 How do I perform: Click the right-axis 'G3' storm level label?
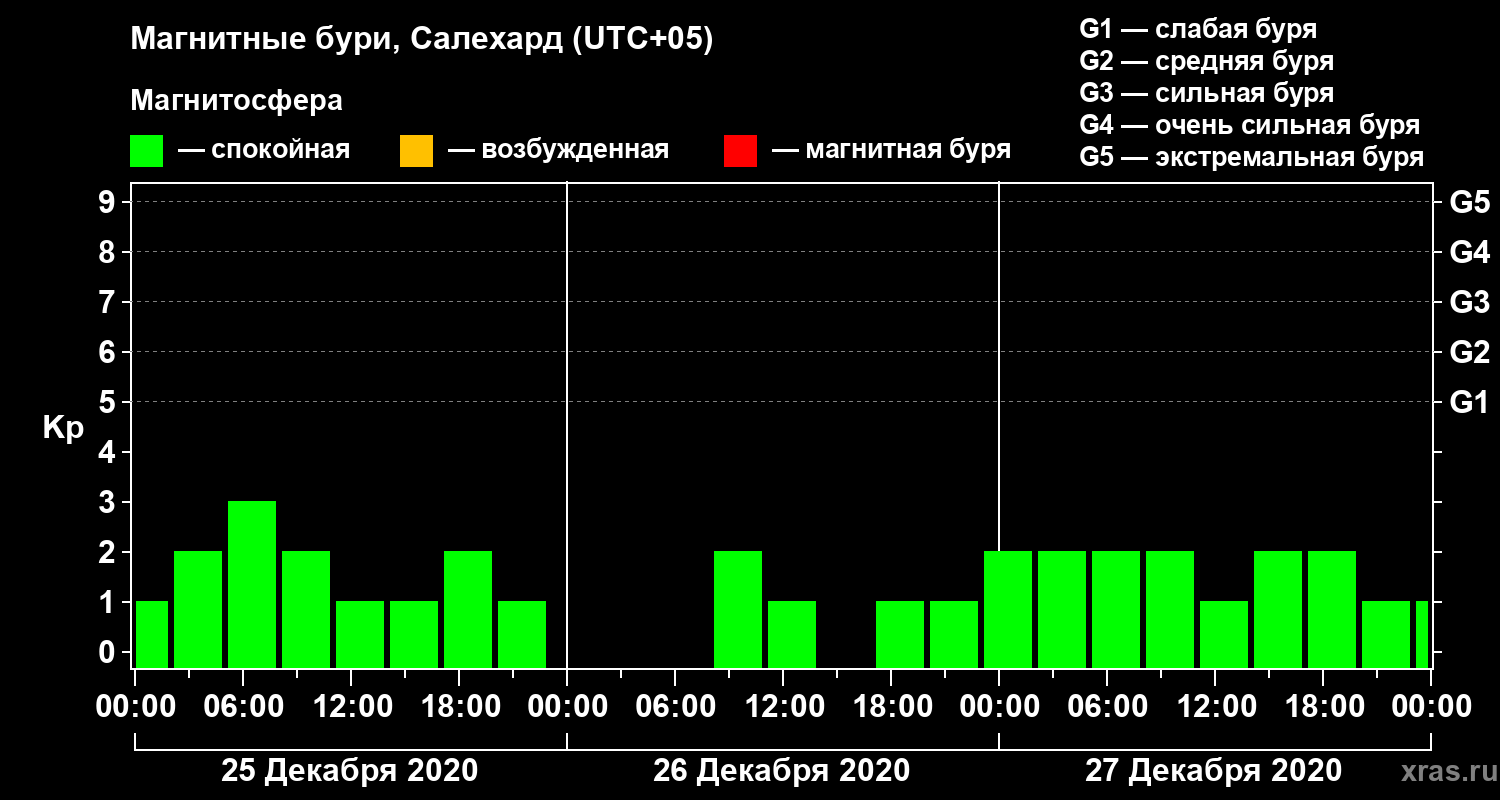pyautogui.click(x=1470, y=302)
